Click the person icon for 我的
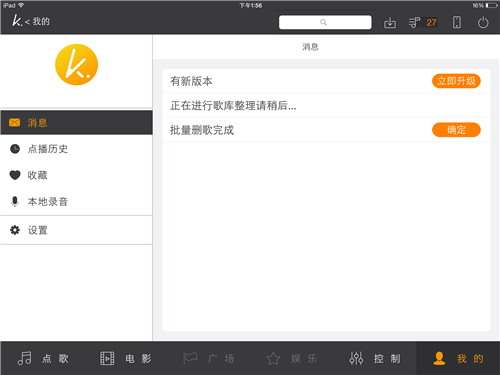Viewport: 500px width, 375px height. tap(439, 358)
